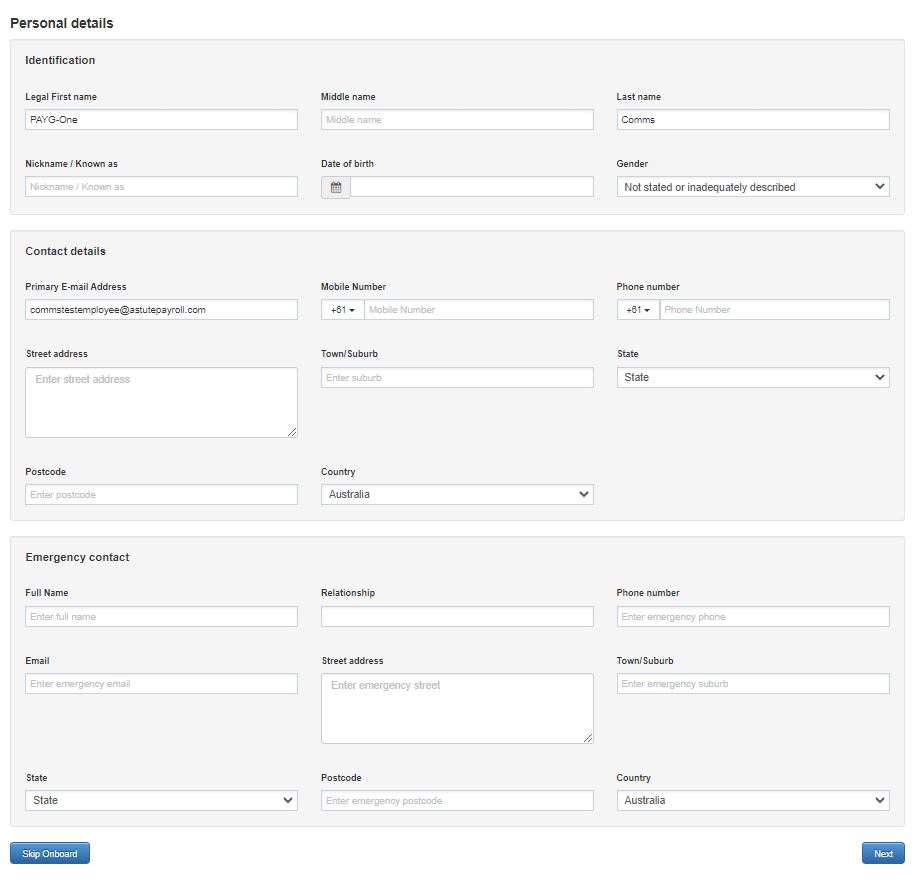This screenshot has height=879, width=917.
Task: Click the Nickname / Known as field
Action: pyautogui.click(x=161, y=187)
